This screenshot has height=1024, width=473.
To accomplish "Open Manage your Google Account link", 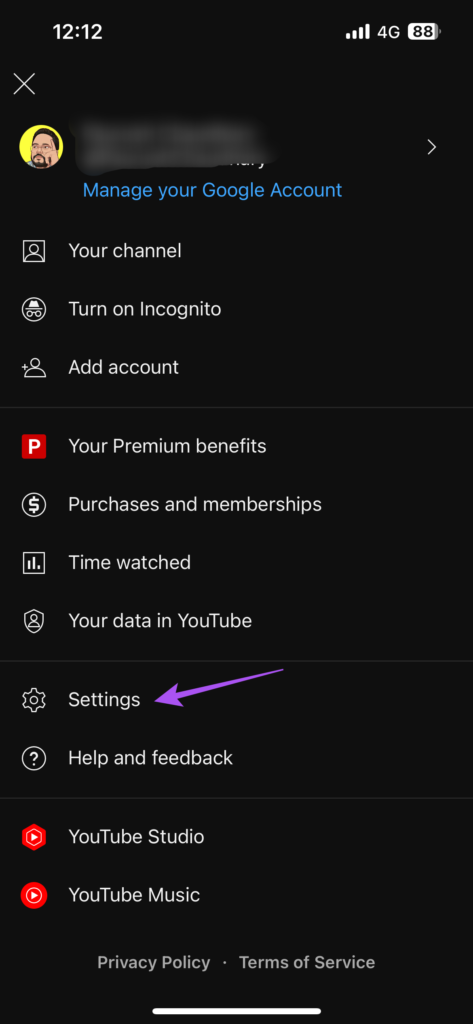I will coord(212,190).
